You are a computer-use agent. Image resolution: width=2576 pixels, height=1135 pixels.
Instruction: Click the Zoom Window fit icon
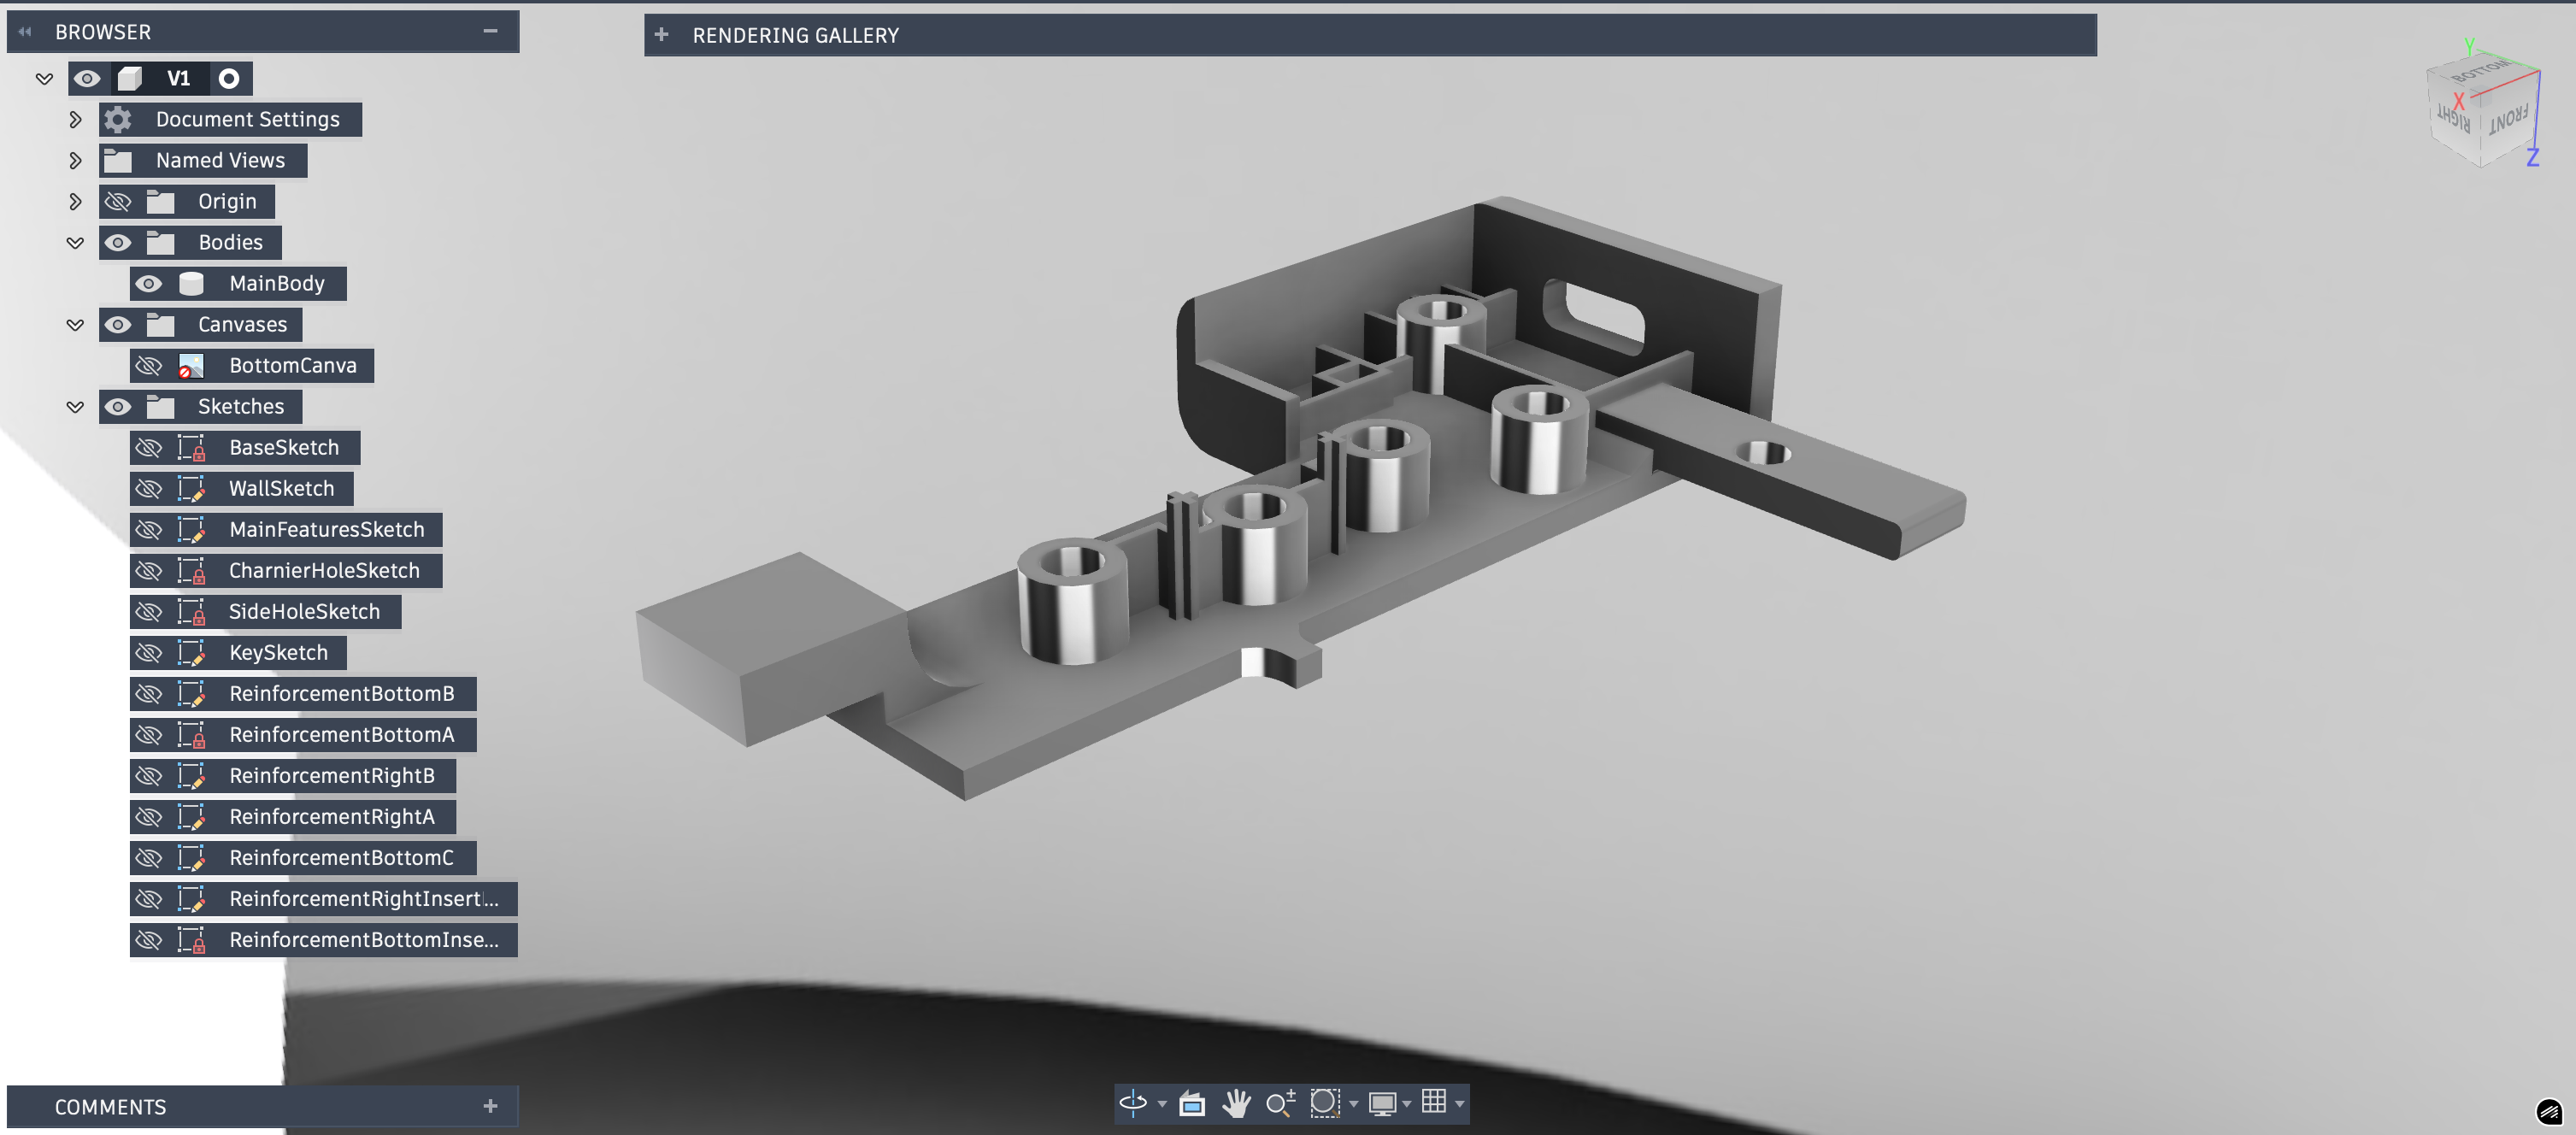(1324, 1103)
